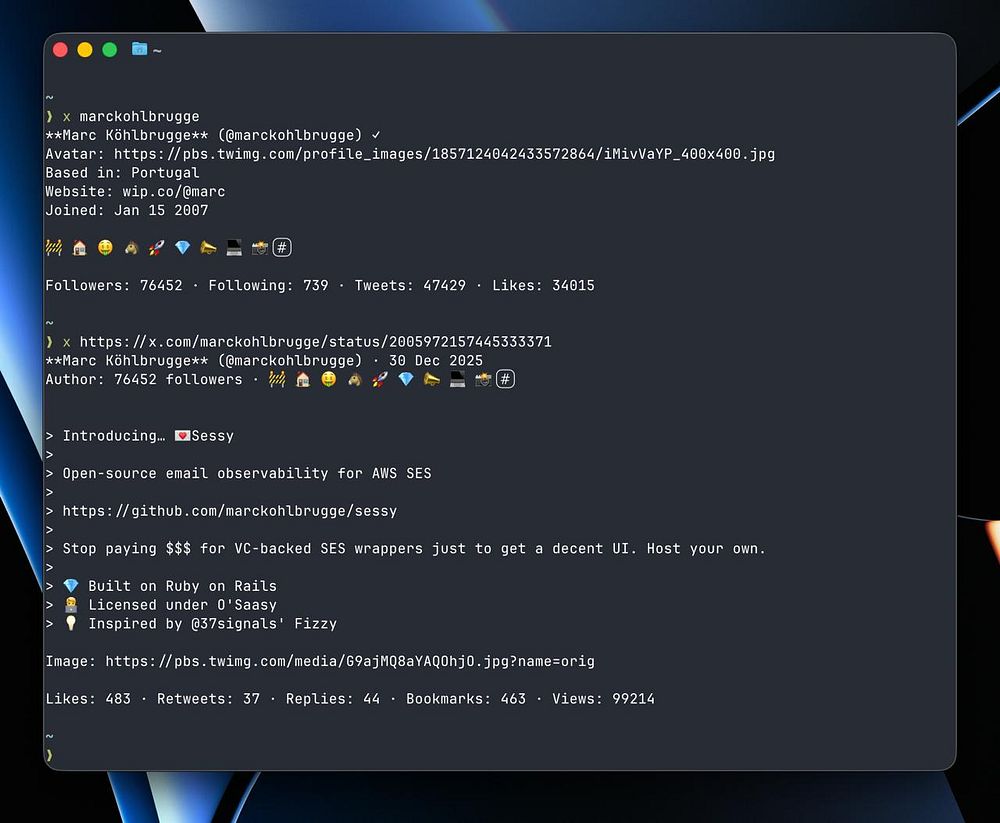Click the rocket emoji in the profile bio line
Image resolution: width=1000 pixels, height=823 pixels.
point(157,248)
